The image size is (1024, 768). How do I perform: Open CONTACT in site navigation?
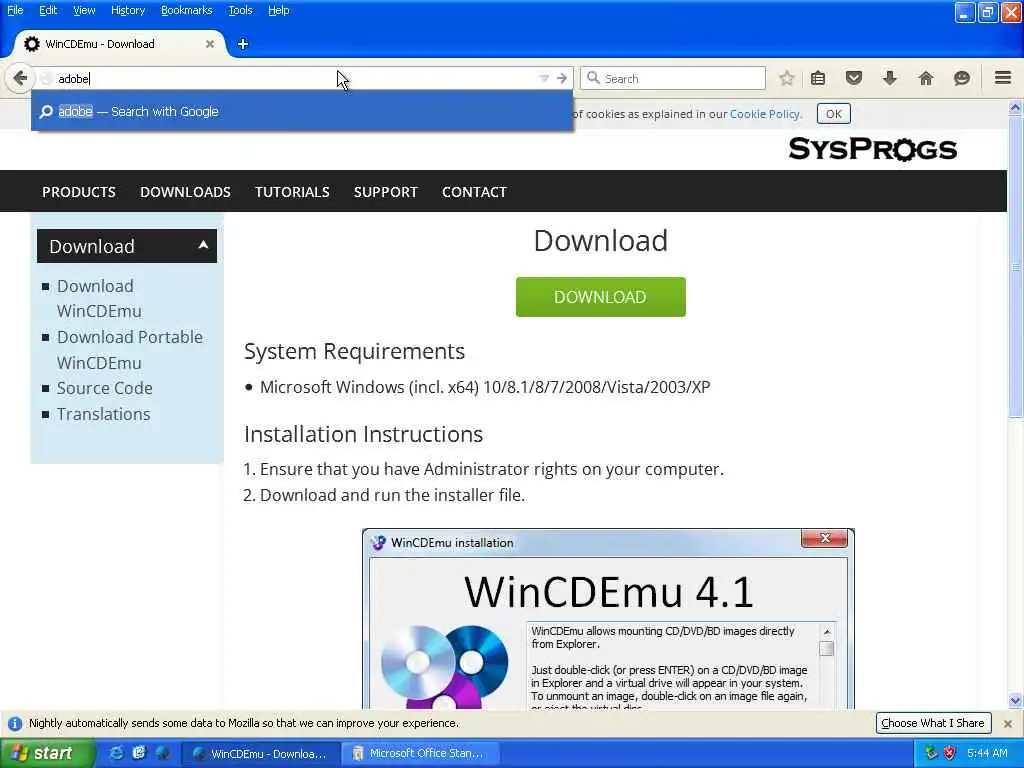click(474, 192)
